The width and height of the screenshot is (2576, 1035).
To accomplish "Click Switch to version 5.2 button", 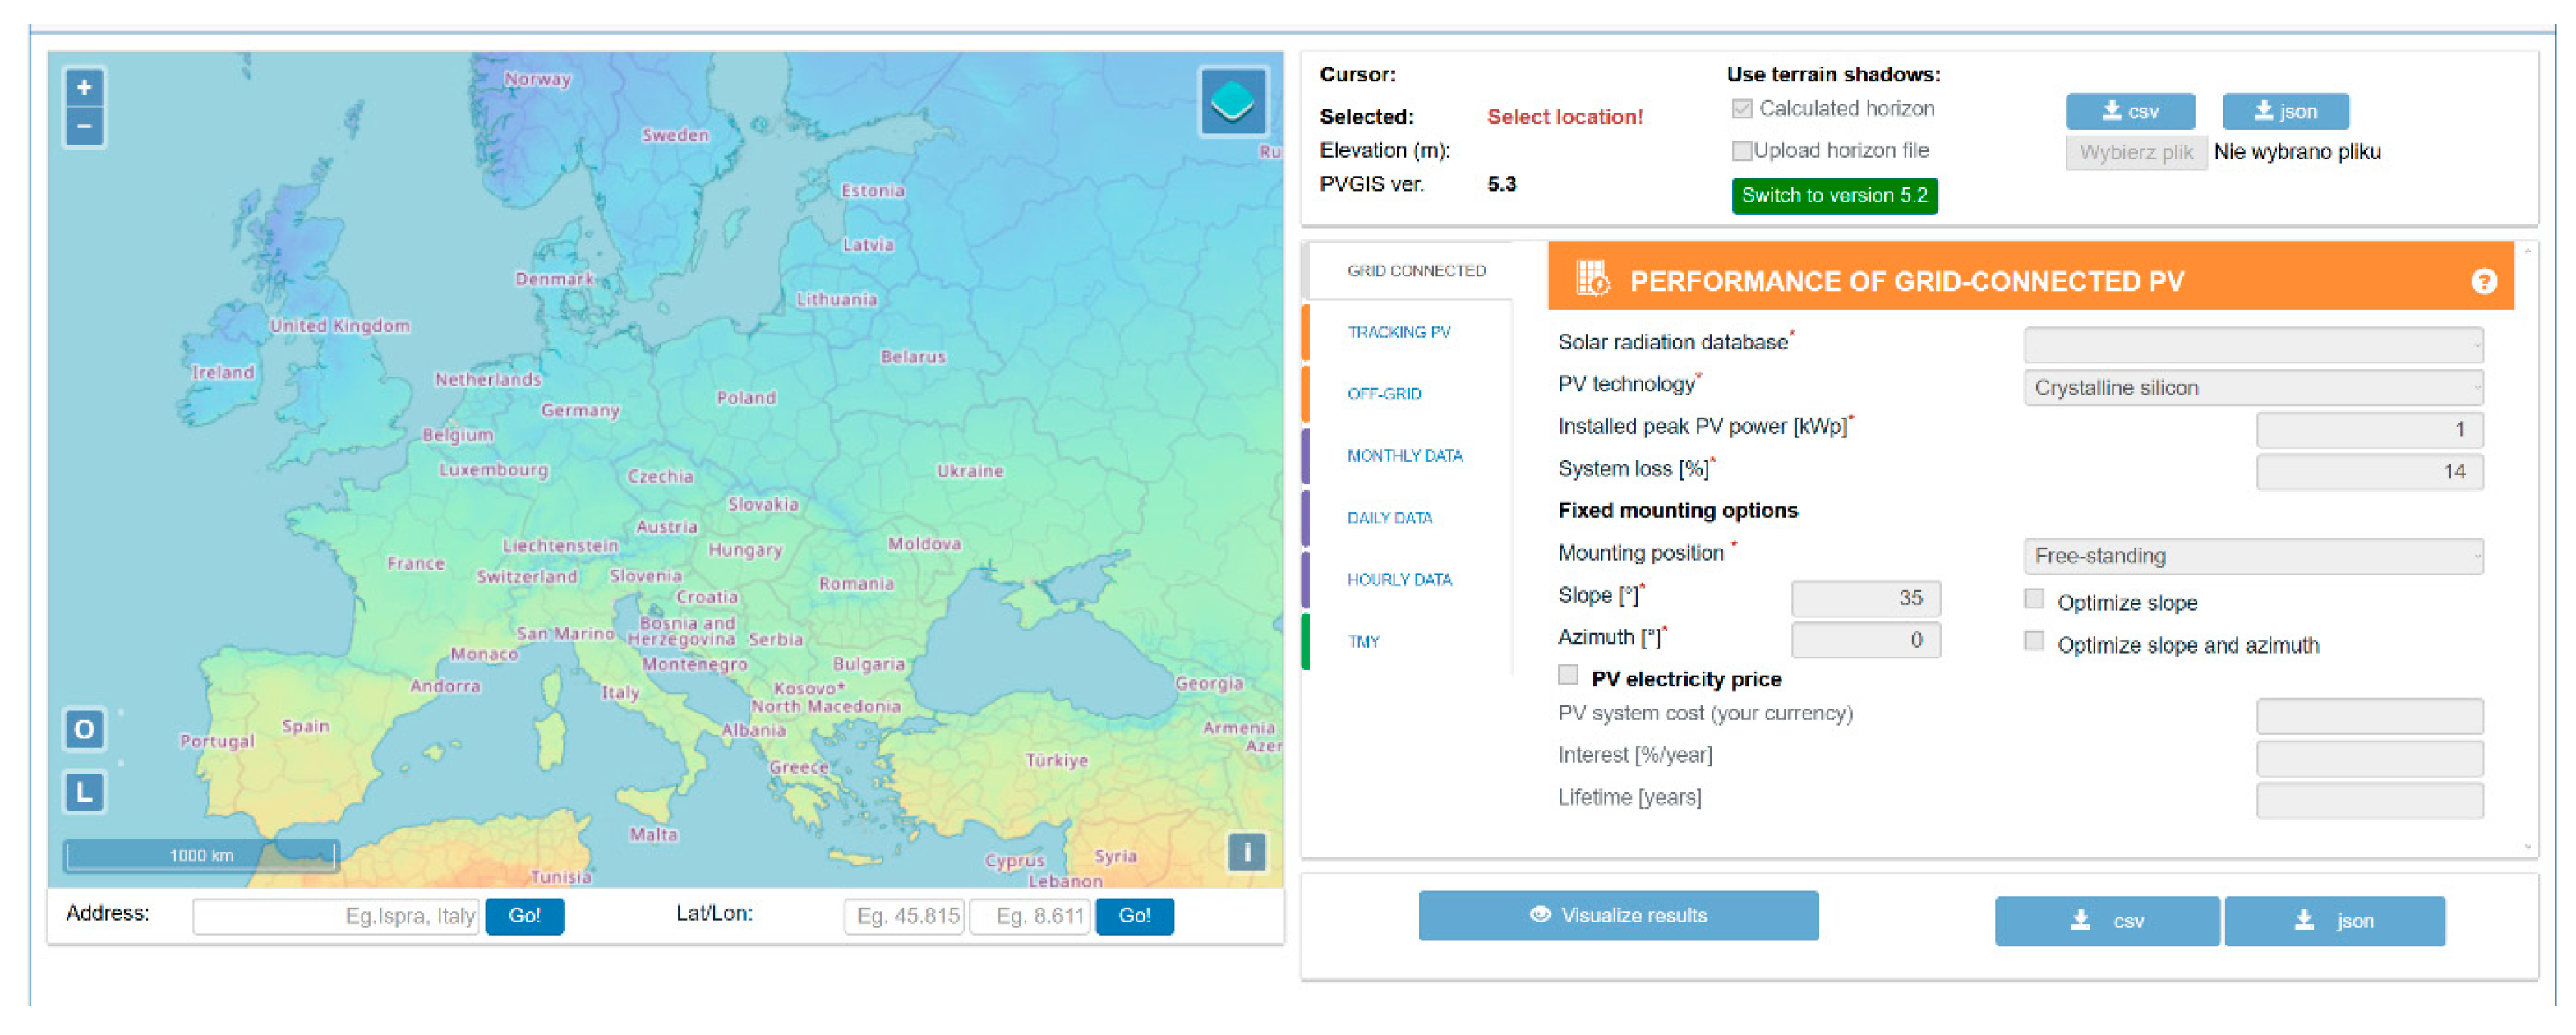I will tap(1834, 196).
